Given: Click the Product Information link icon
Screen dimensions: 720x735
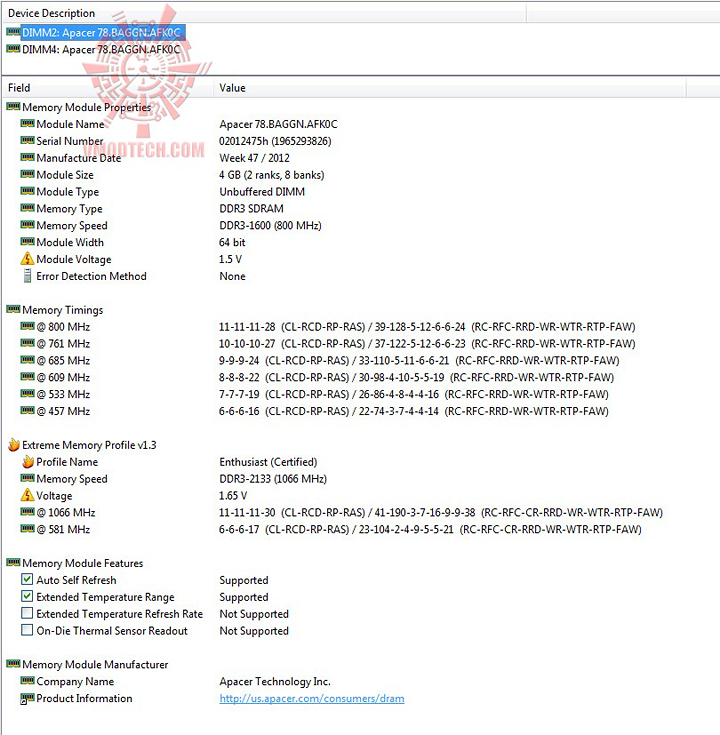Looking at the screenshot, I should (27, 698).
